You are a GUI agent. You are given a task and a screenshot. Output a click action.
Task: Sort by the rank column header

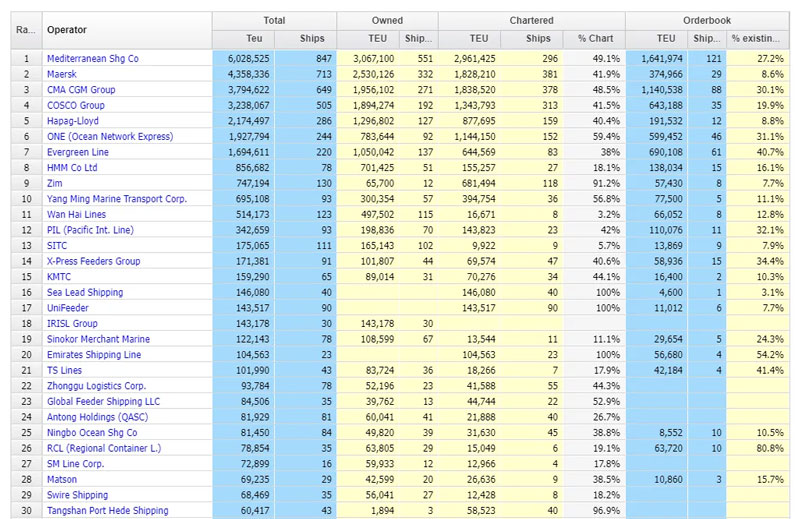[x=25, y=29]
